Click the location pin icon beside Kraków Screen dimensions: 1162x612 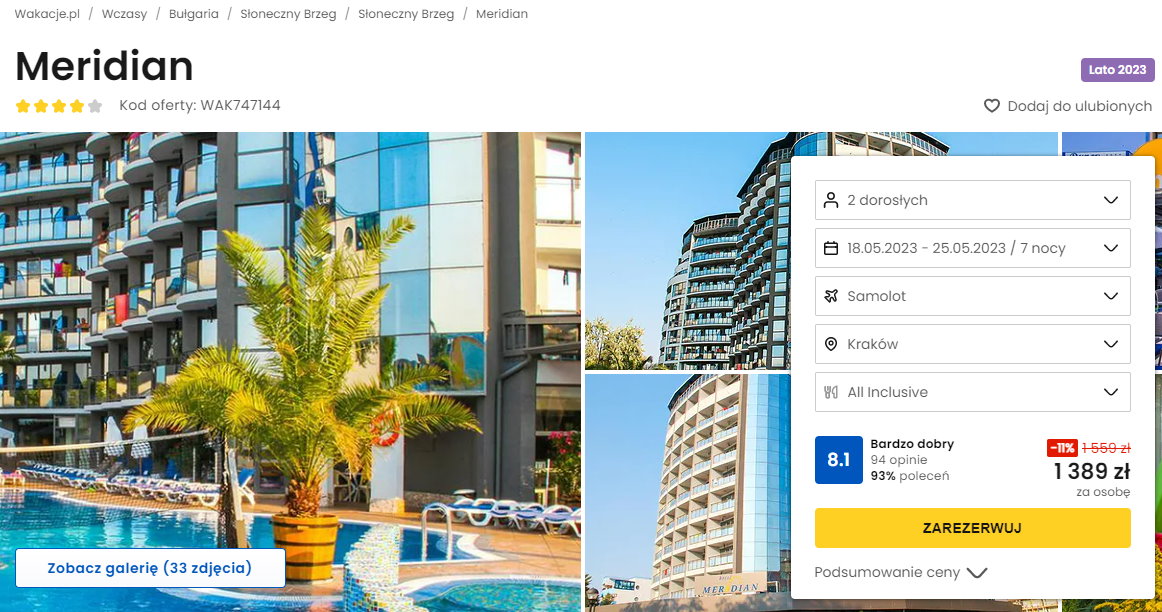831,344
